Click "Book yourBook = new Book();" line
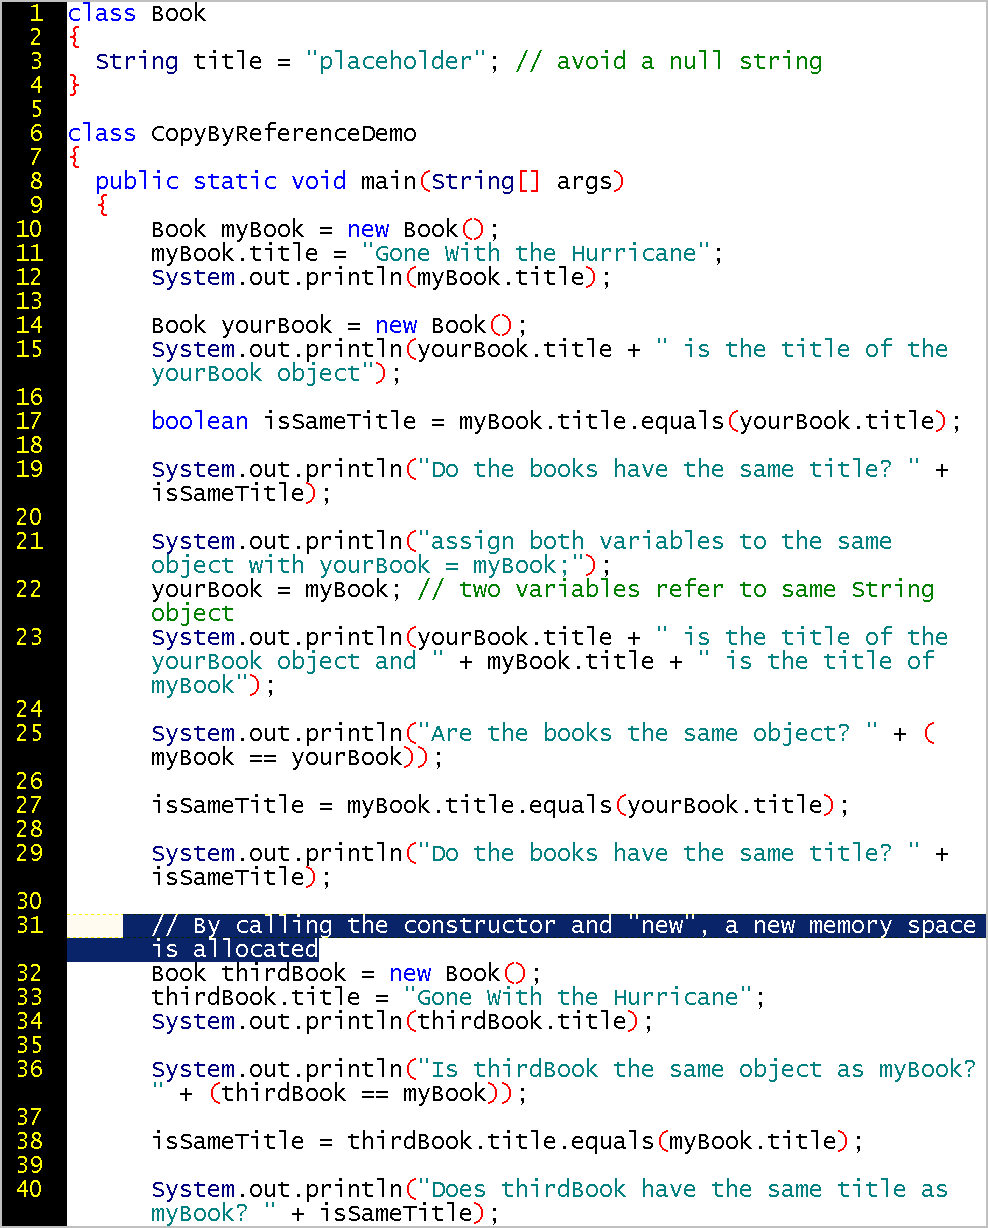Viewport: 988px width, 1228px height. (339, 326)
